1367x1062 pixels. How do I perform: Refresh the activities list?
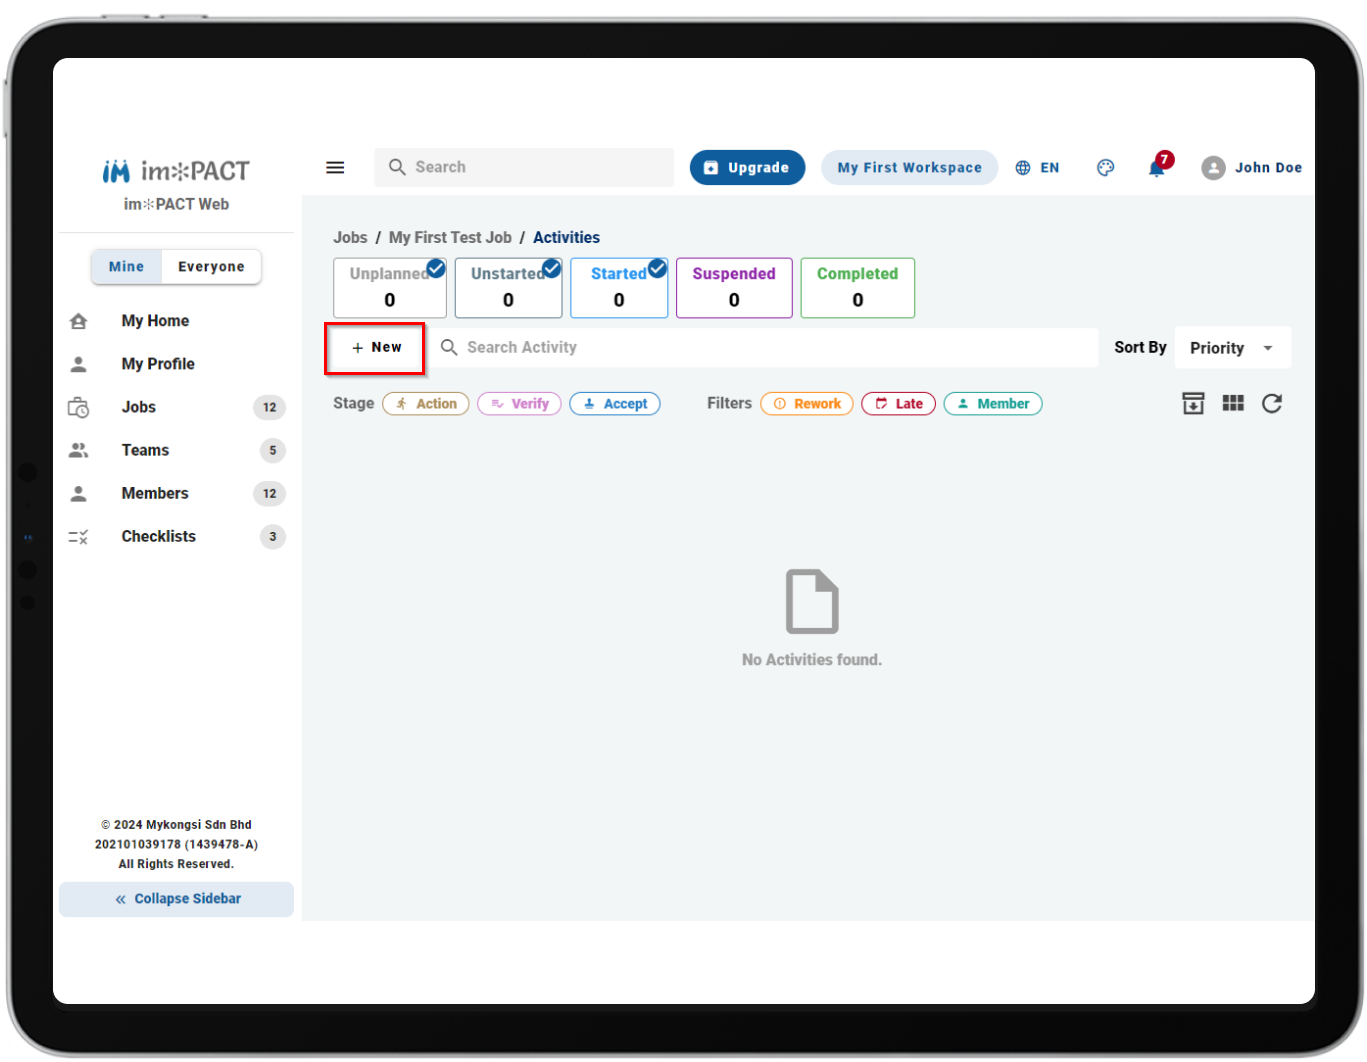pos(1272,403)
